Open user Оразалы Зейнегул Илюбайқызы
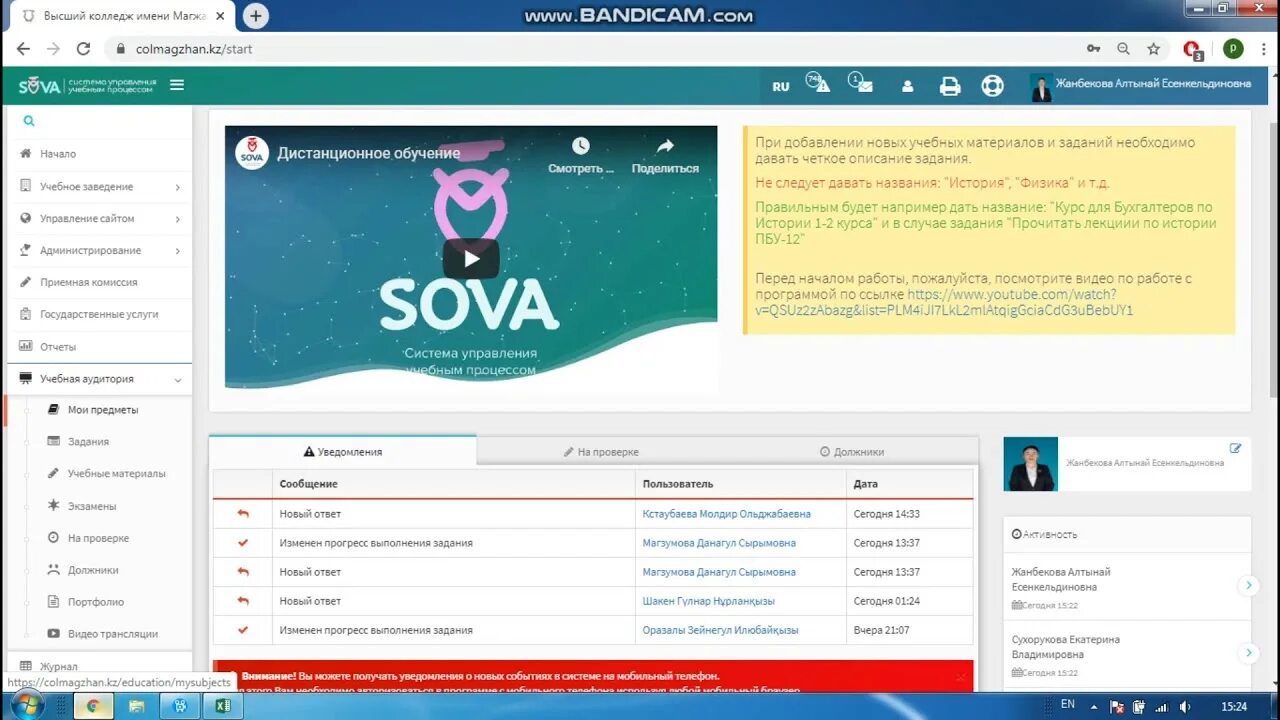1280x720 pixels. [x=720, y=630]
